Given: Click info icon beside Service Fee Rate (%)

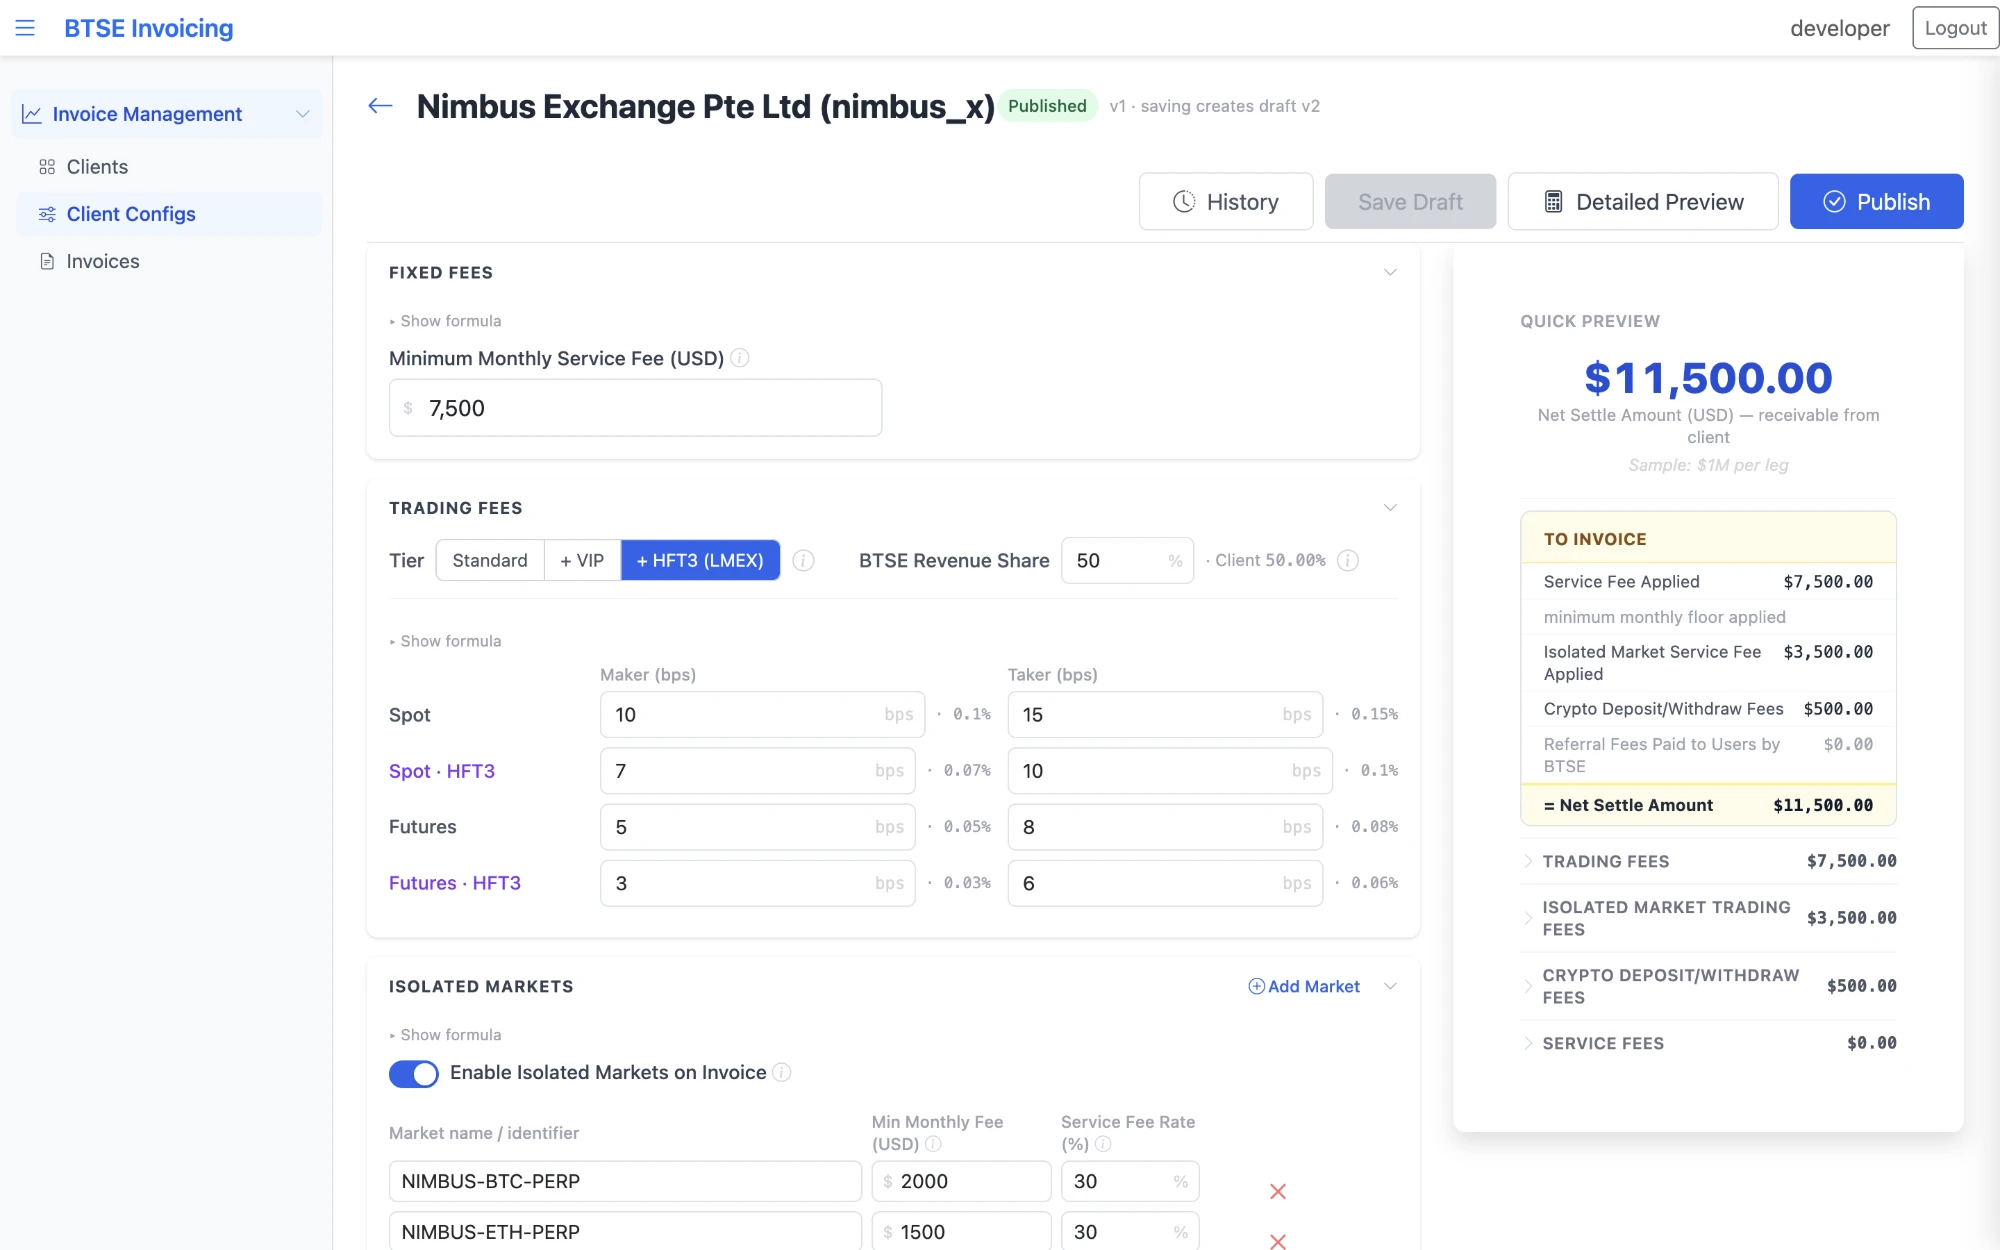Looking at the screenshot, I should [1103, 1144].
